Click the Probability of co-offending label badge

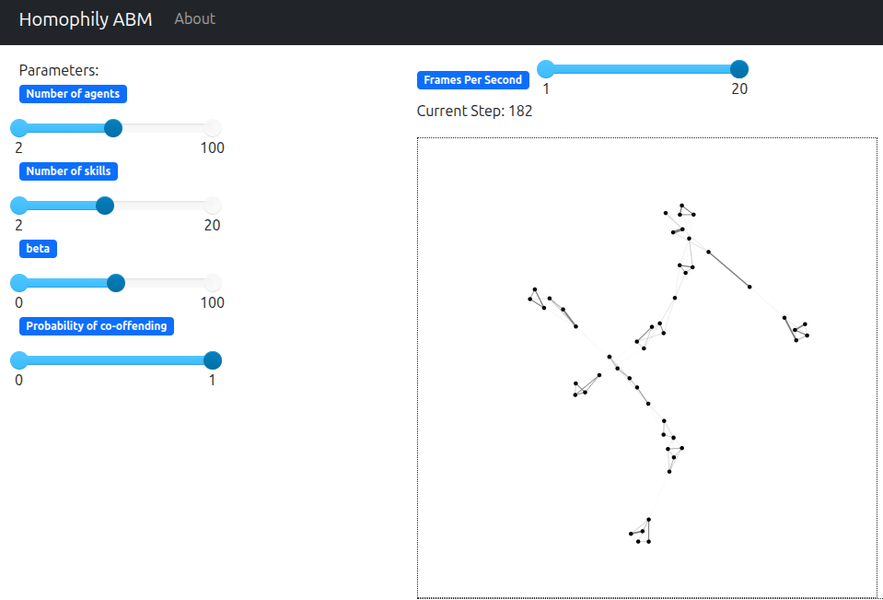97,326
